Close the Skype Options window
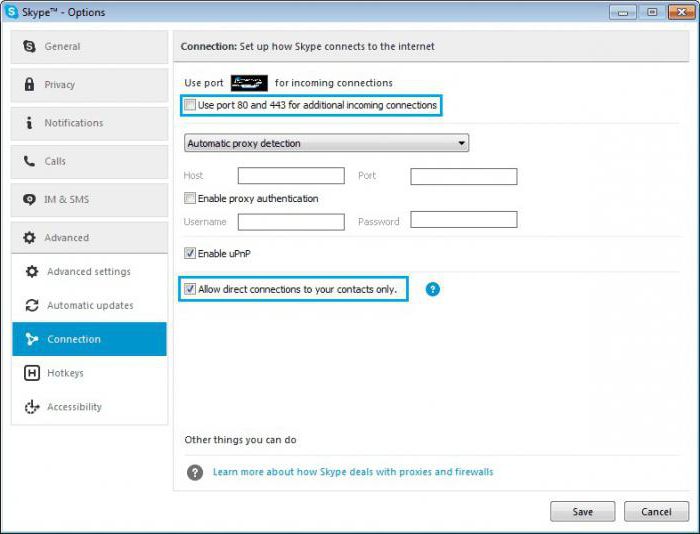 [x=682, y=12]
